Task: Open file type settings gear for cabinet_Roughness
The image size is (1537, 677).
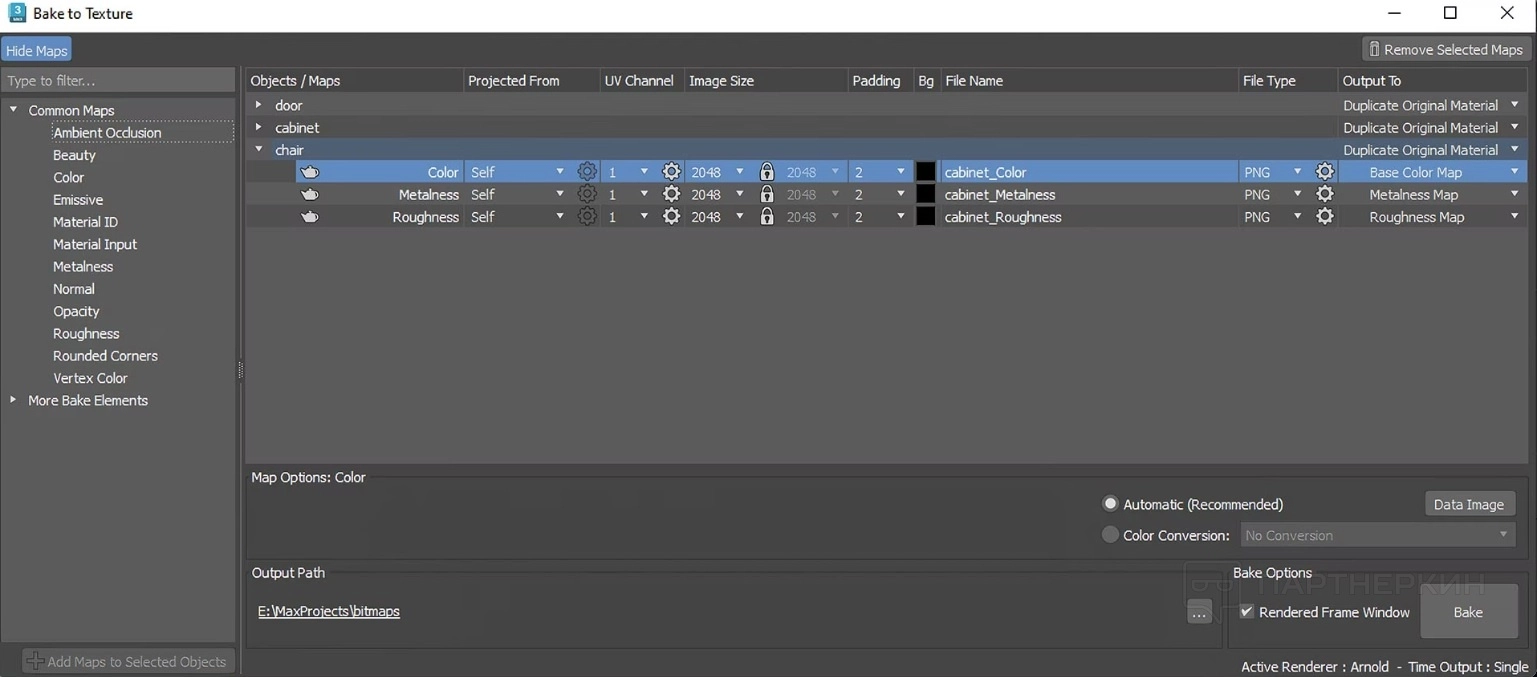Action: (x=1325, y=217)
